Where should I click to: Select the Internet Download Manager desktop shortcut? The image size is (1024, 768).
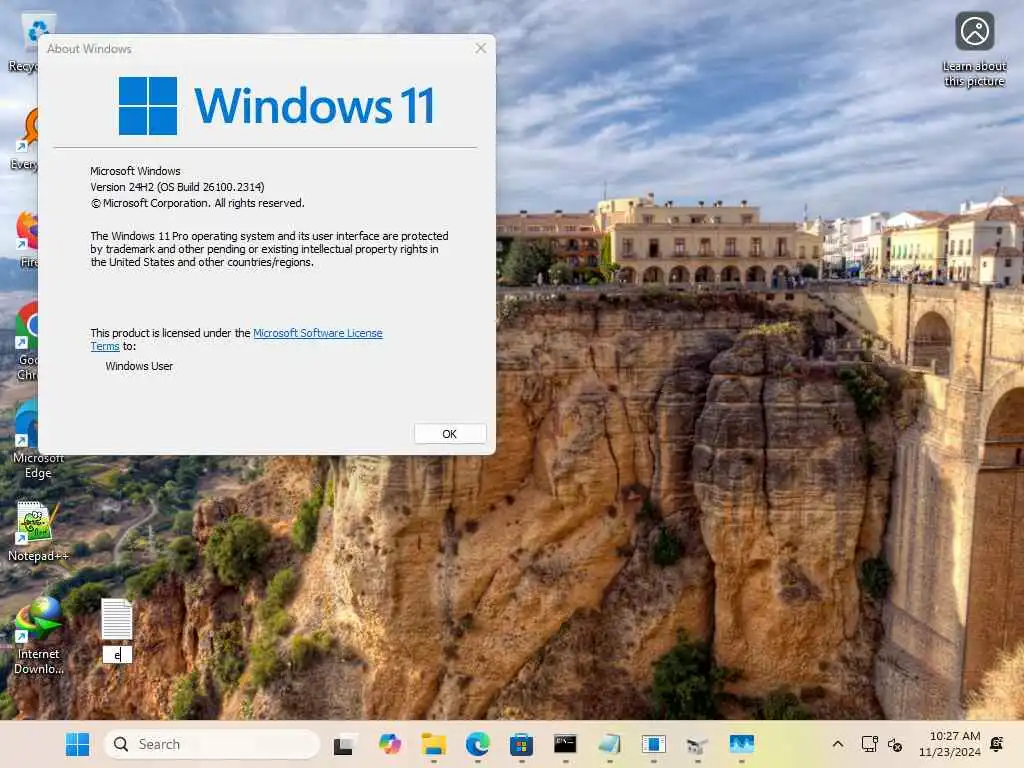[39, 635]
